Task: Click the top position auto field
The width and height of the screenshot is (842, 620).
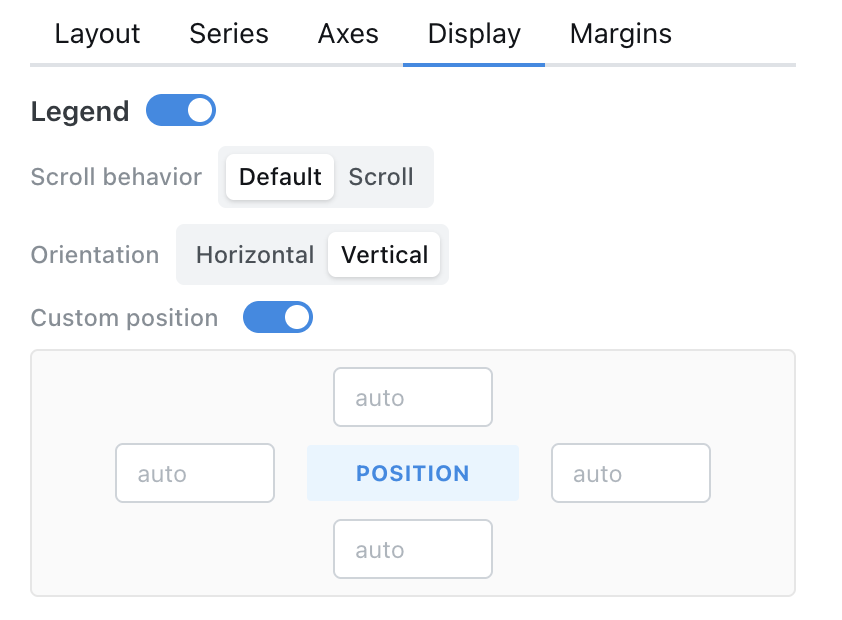Action: [x=412, y=398]
